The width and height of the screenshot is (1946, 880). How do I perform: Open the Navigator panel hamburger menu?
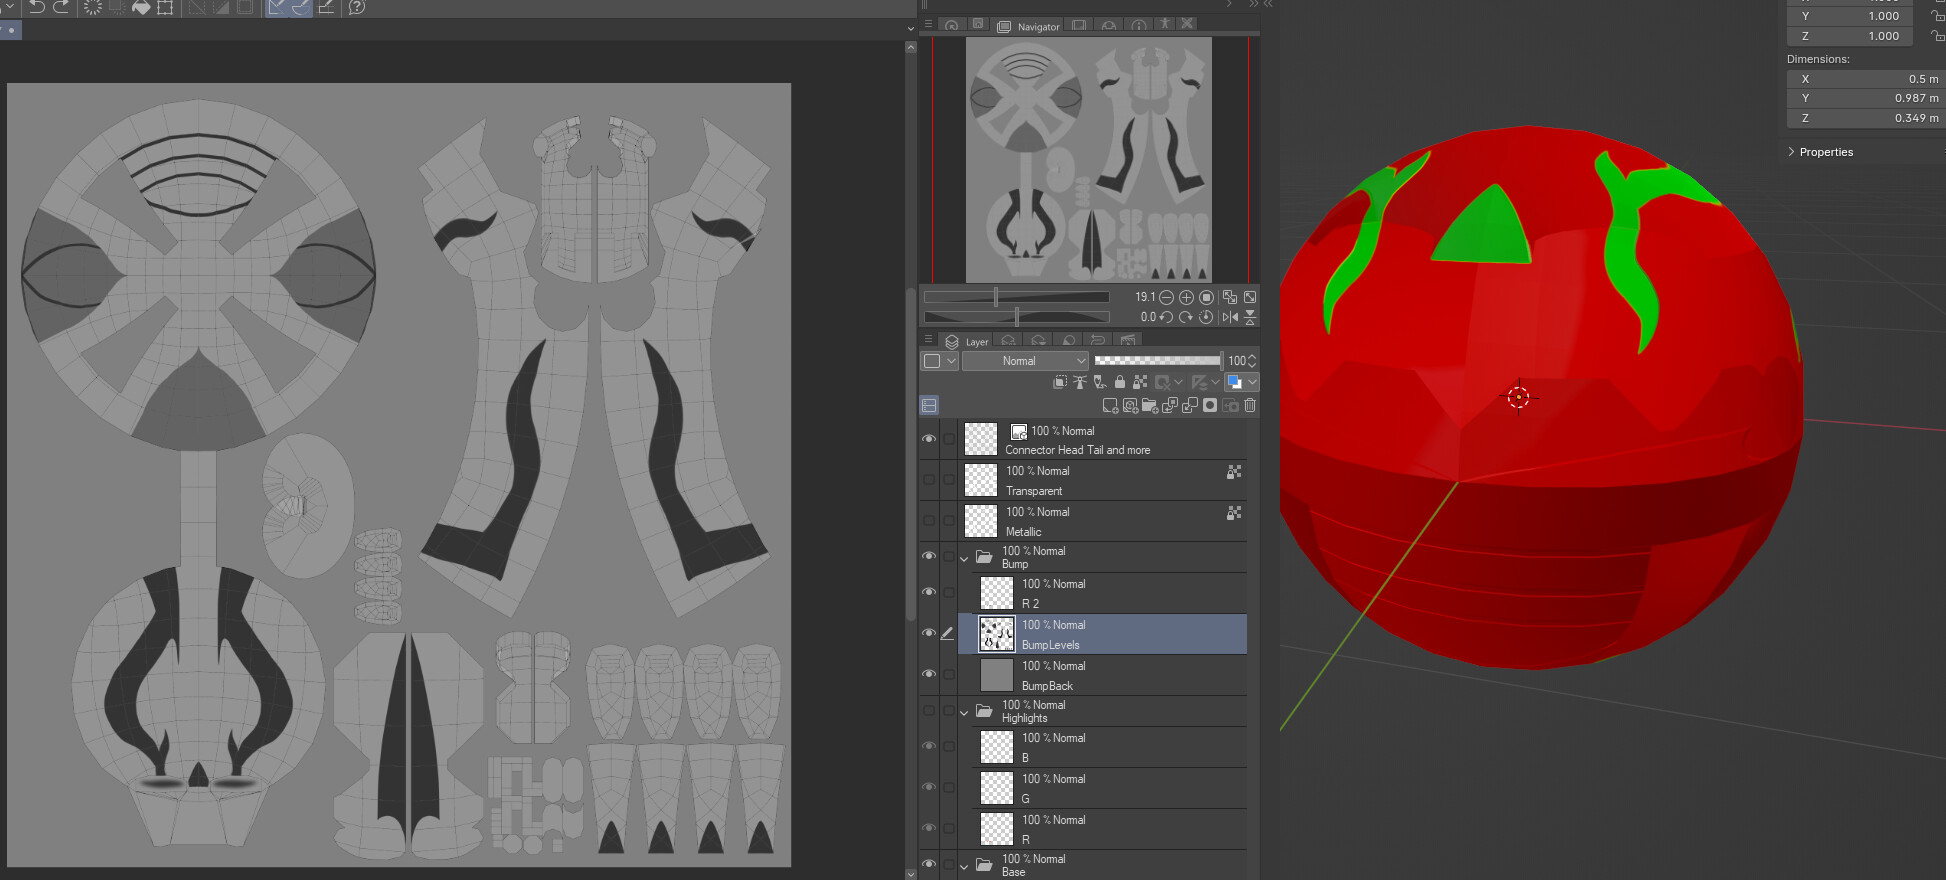tap(929, 24)
